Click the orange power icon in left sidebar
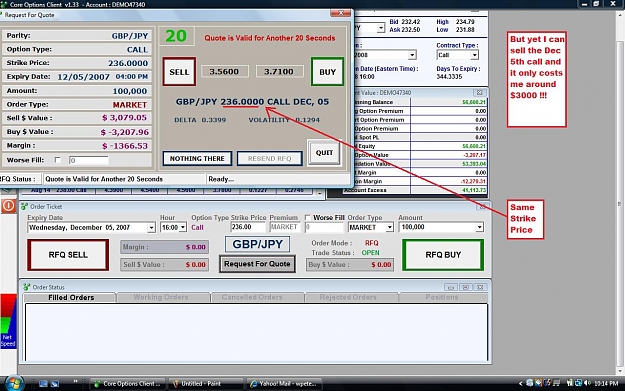This screenshot has width=625, height=391. [x=8, y=206]
